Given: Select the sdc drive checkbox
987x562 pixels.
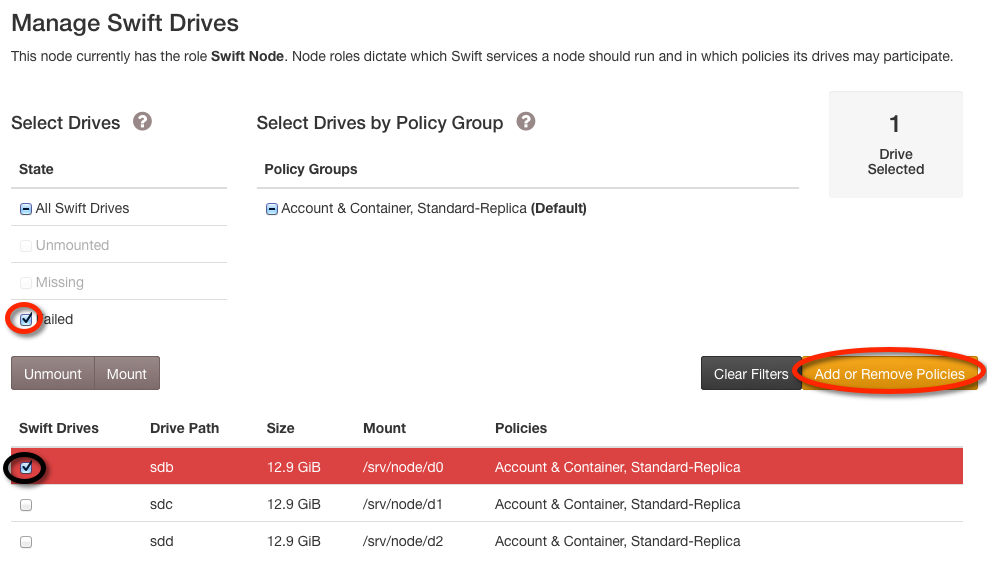Looking at the screenshot, I should 26,505.
